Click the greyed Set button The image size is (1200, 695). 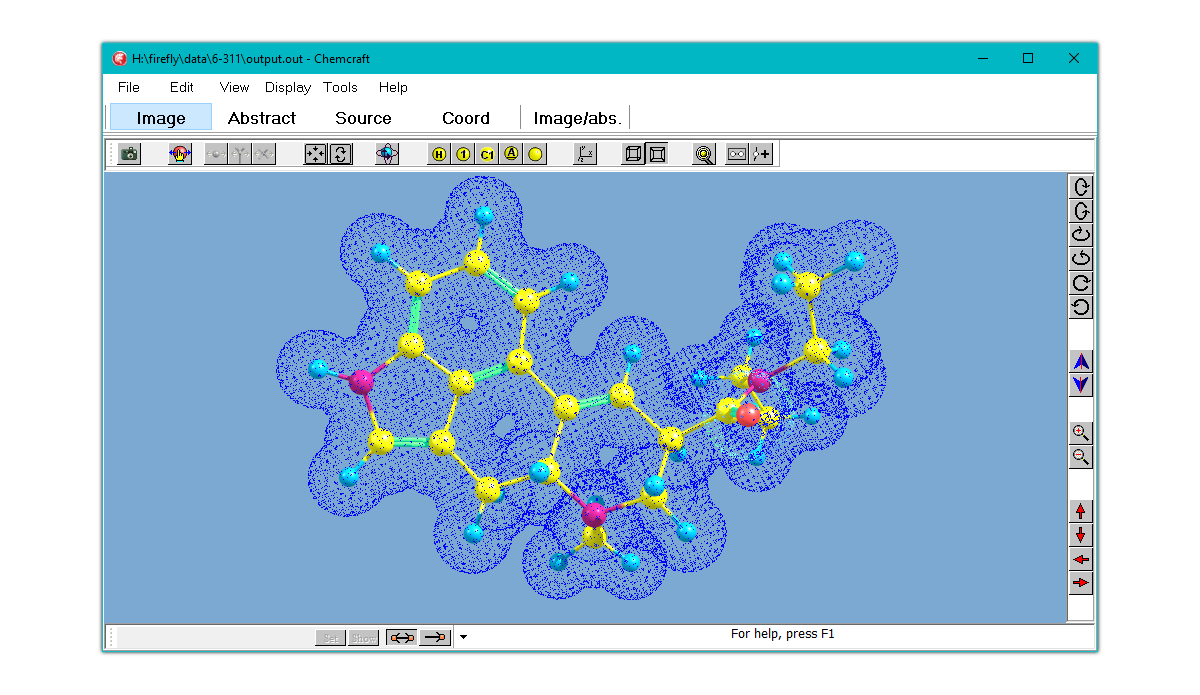(331, 638)
